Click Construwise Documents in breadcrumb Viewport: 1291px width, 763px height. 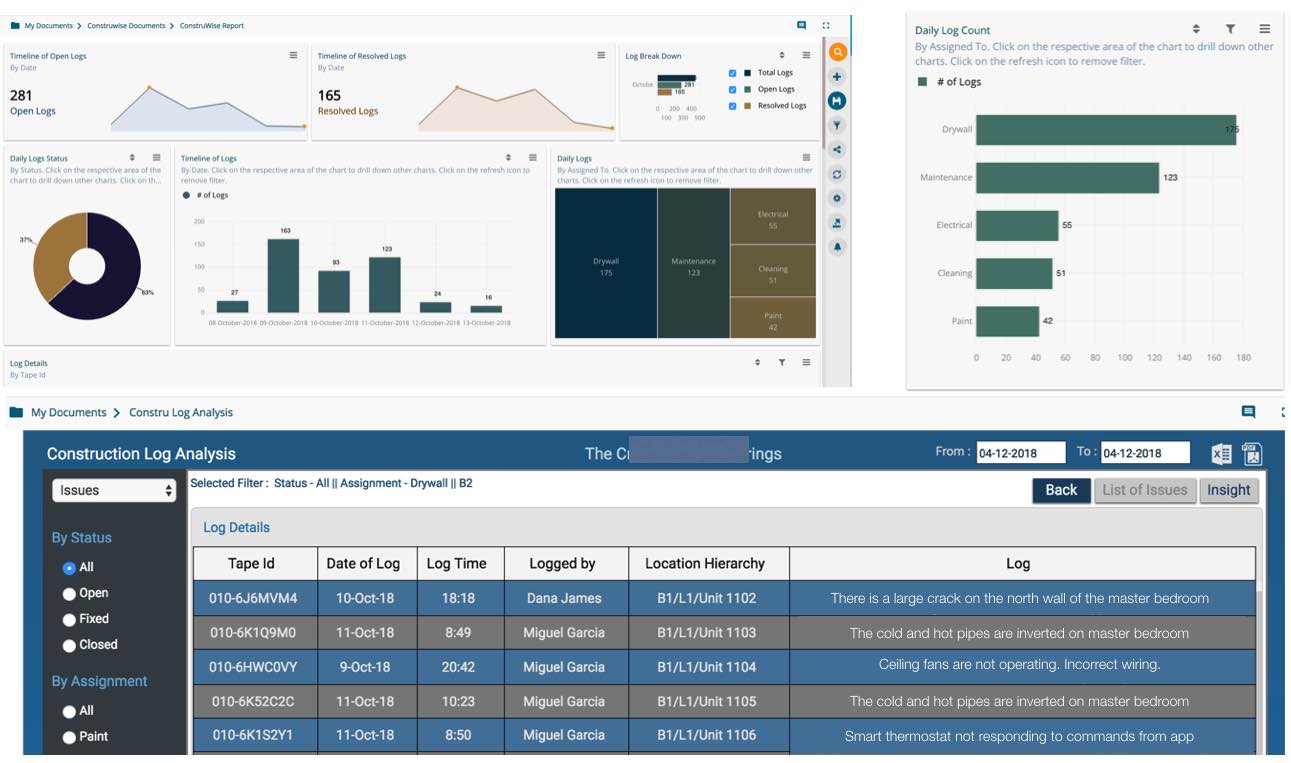(x=126, y=26)
